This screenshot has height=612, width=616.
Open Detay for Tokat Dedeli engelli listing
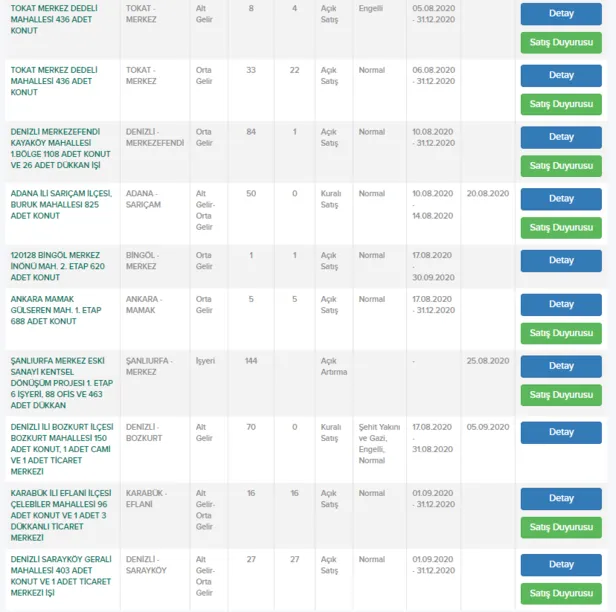point(561,14)
